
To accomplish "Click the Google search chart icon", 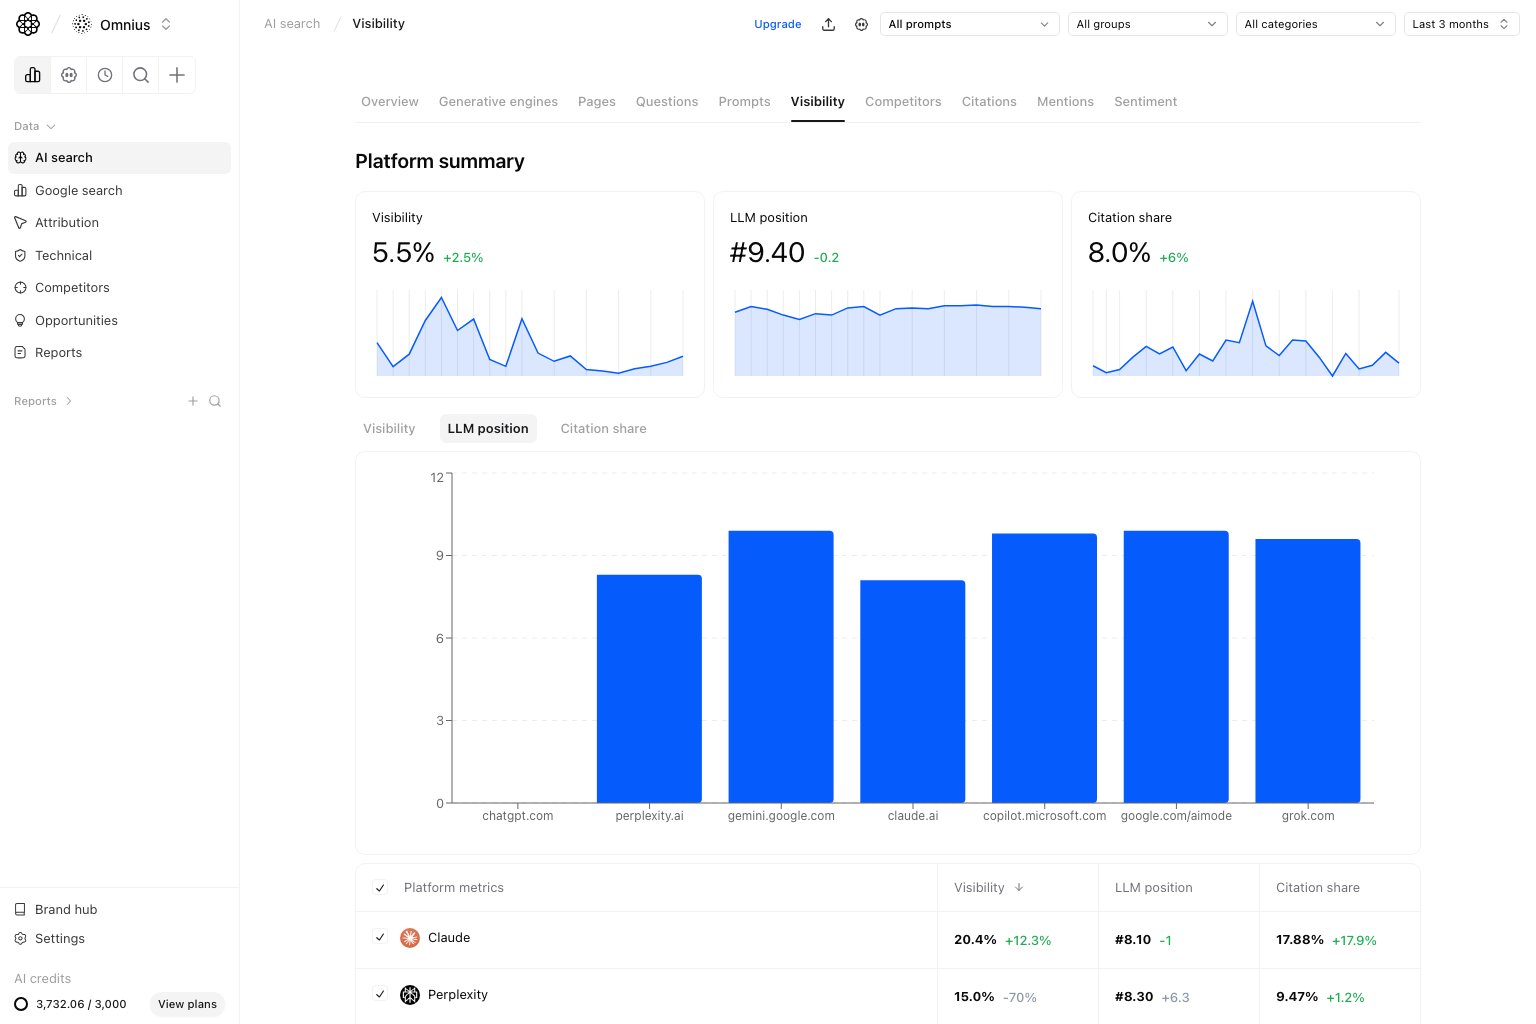I will [x=20, y=191].
